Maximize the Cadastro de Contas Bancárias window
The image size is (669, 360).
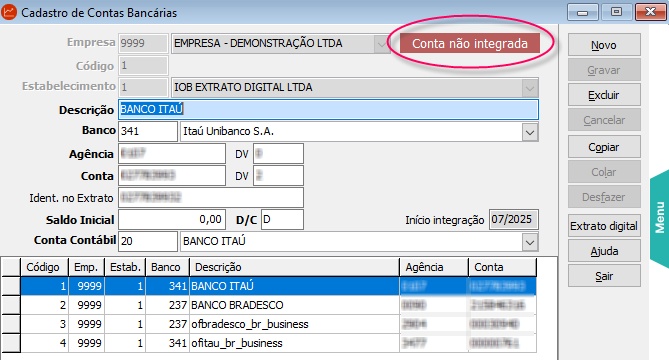[x=616, y=12]
